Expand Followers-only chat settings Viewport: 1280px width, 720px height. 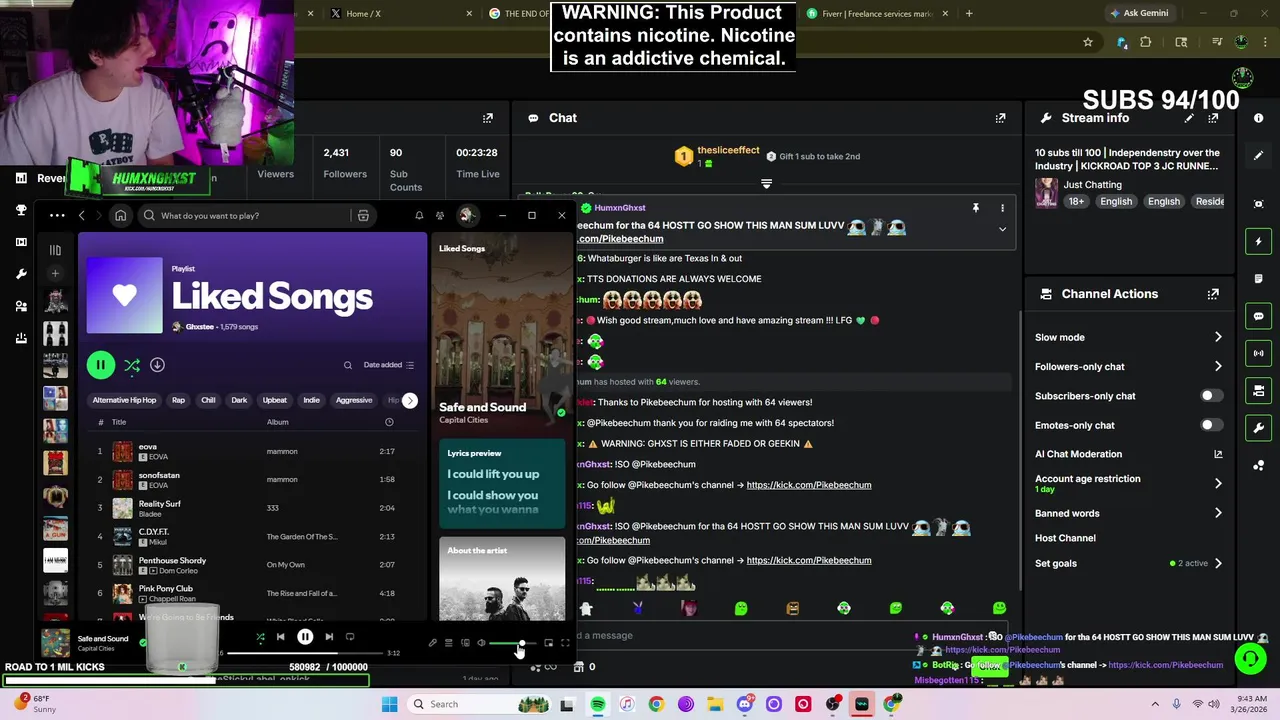1128,367
